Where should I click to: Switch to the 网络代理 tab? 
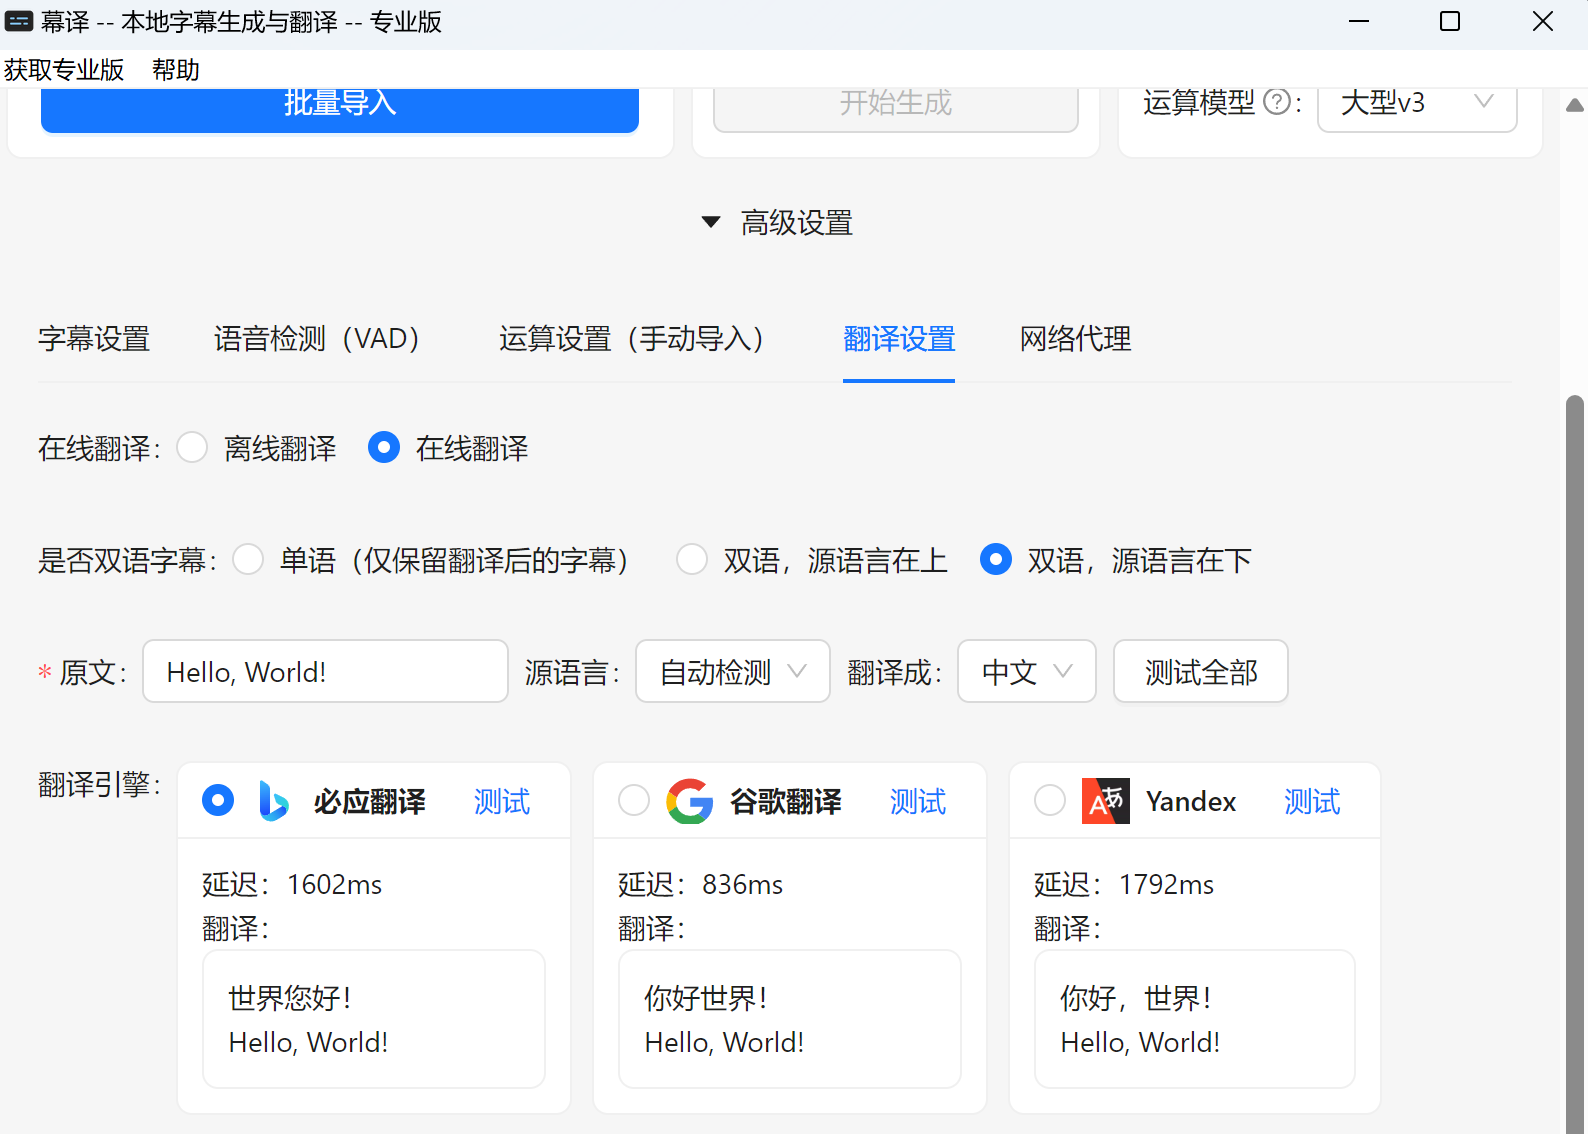click(1075, 339)
